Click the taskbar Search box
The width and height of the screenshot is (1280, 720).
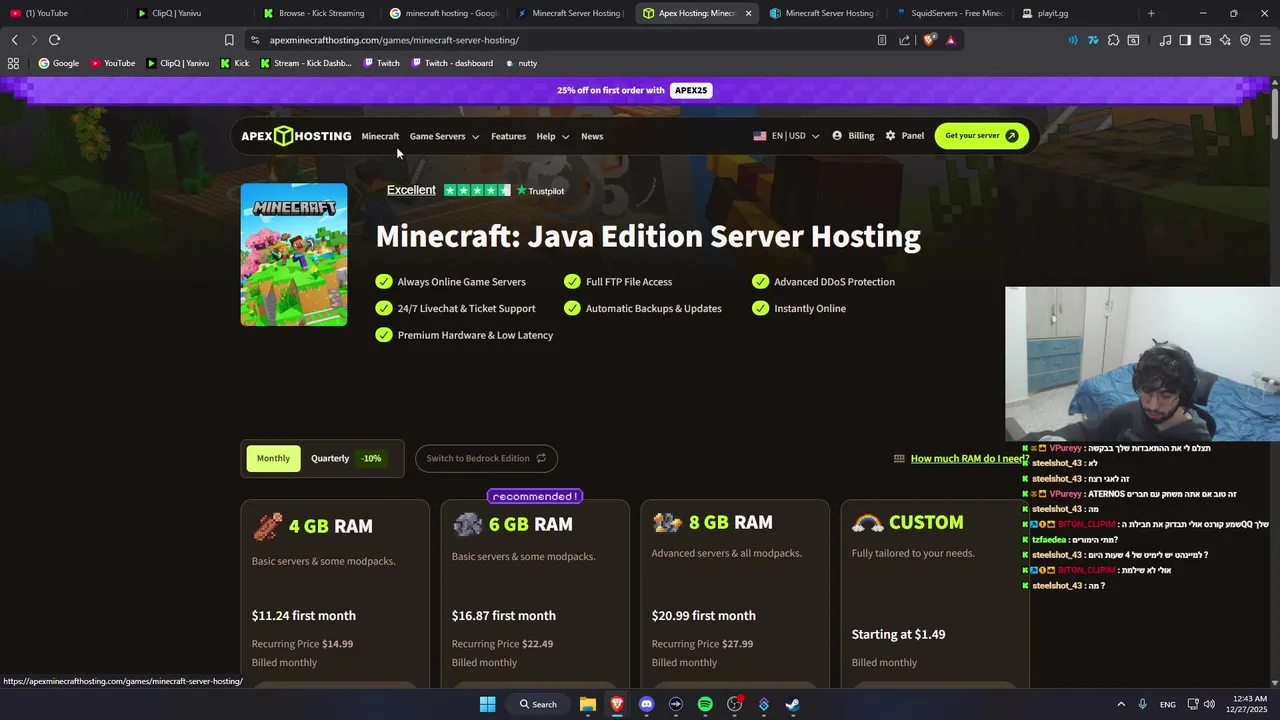[x=538, y=704]
